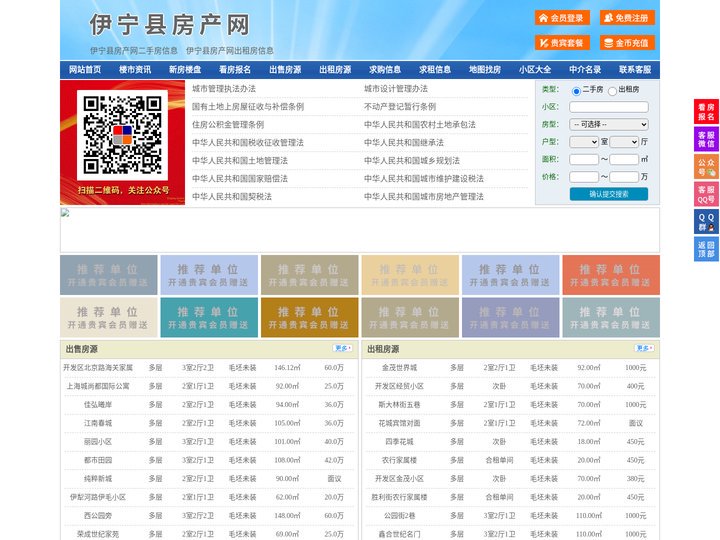The width and height of the screenshot is (720, 540).
Task: Open the QQ群 side floating icon
Action: [x=706, y=222]
